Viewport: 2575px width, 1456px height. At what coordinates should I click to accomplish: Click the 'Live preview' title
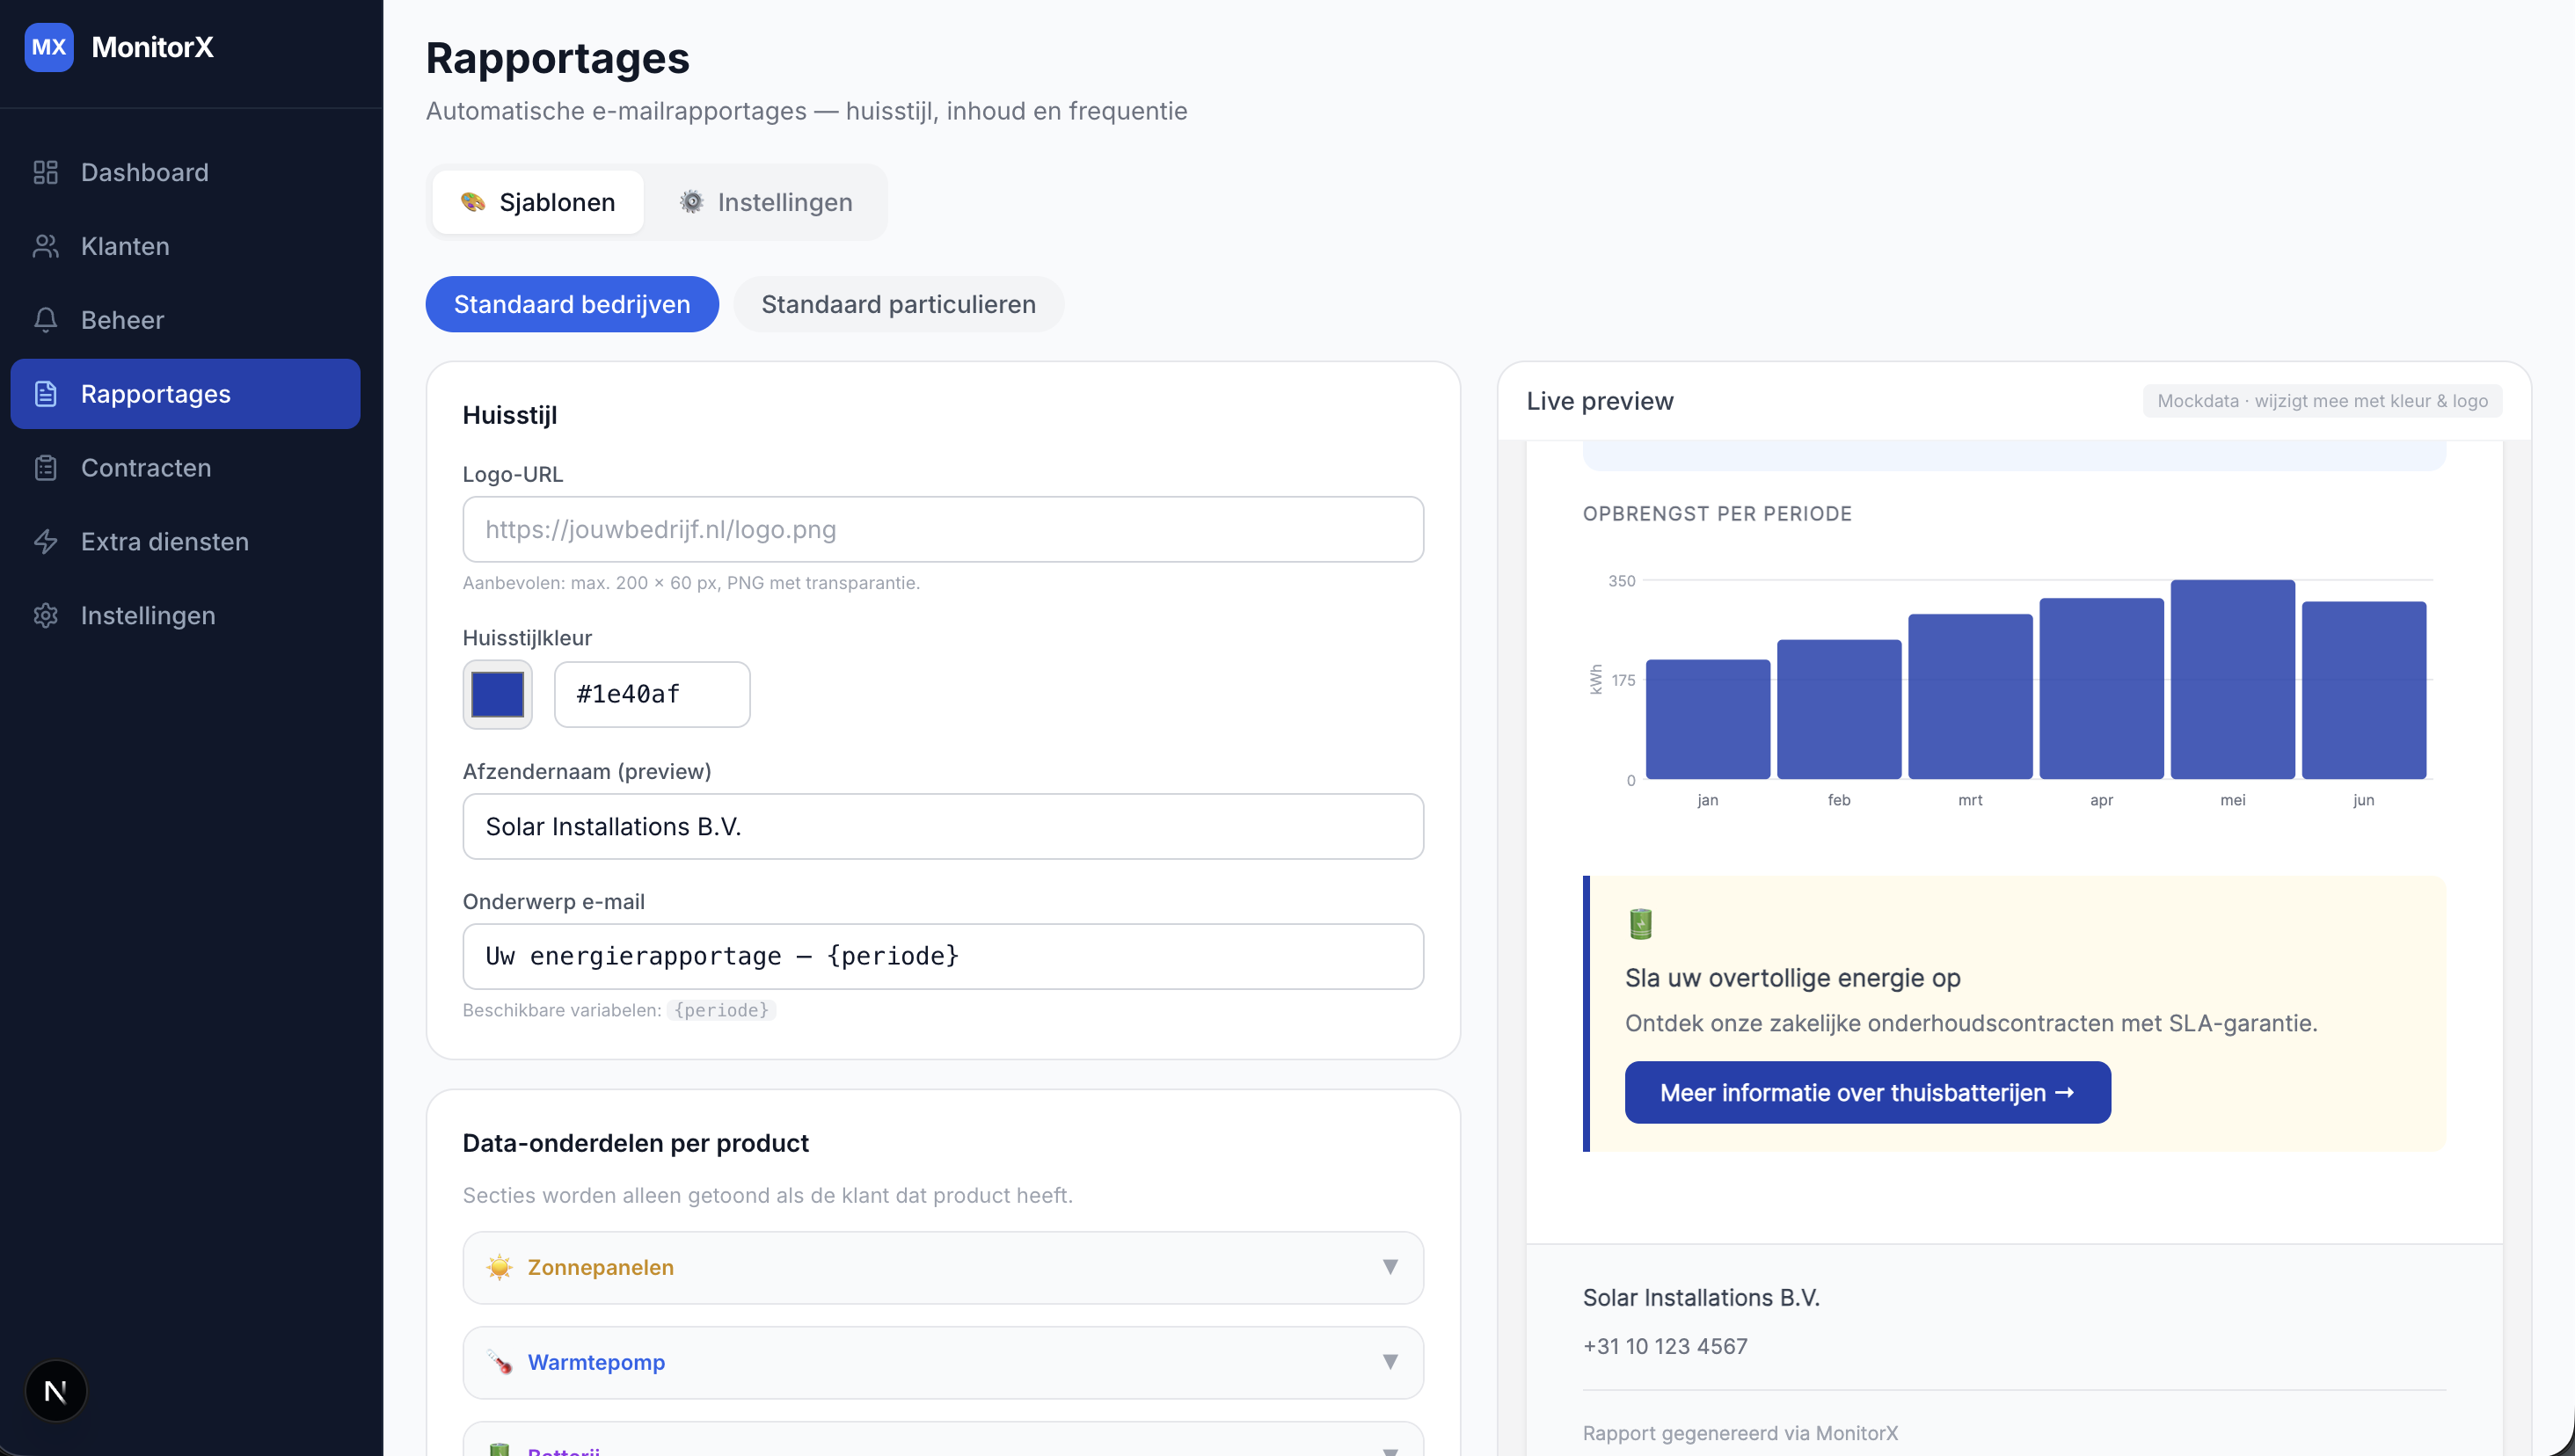[1599, 401]
